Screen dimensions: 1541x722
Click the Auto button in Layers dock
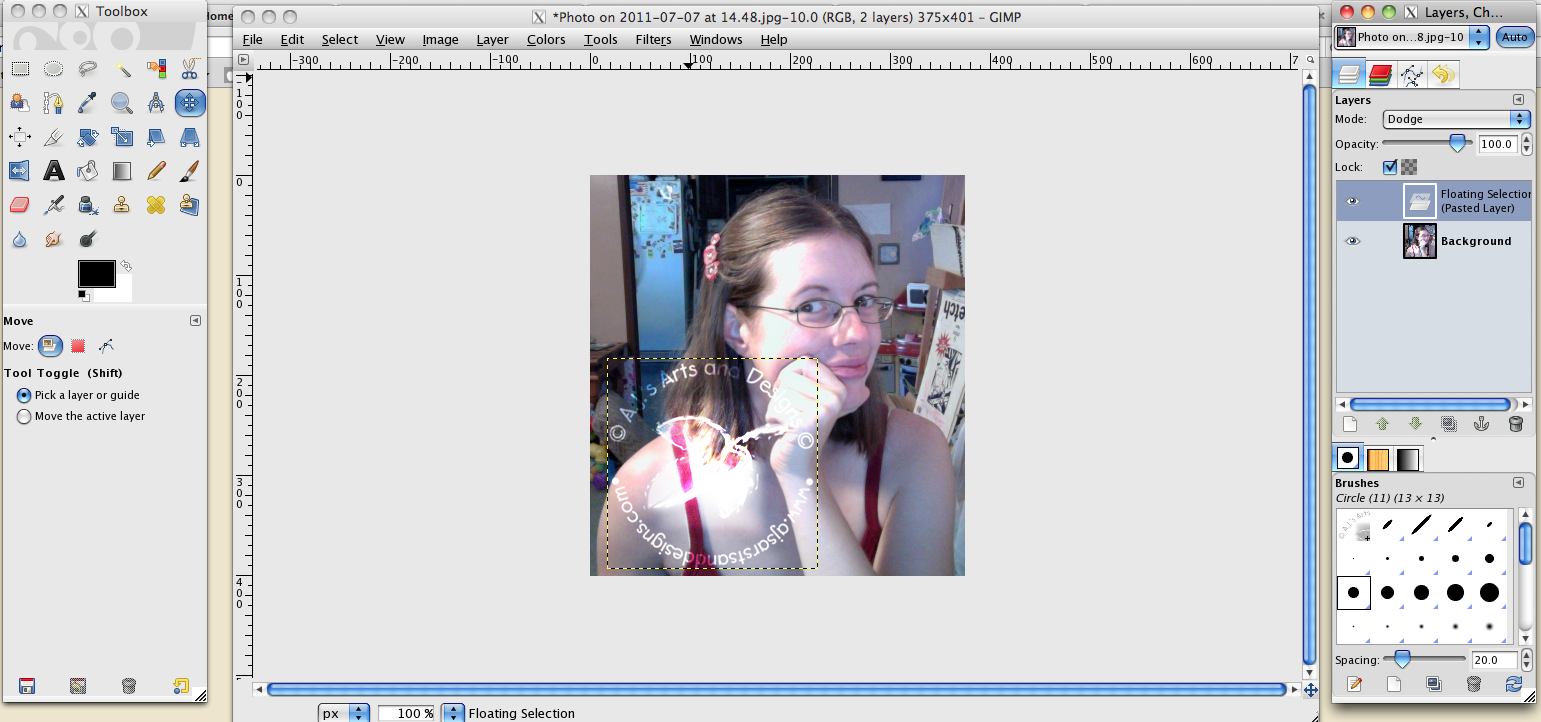(1515, 37)
